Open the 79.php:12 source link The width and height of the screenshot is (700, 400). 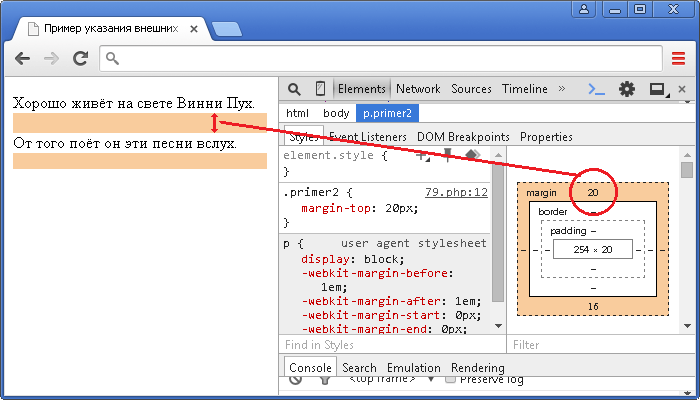456,192
